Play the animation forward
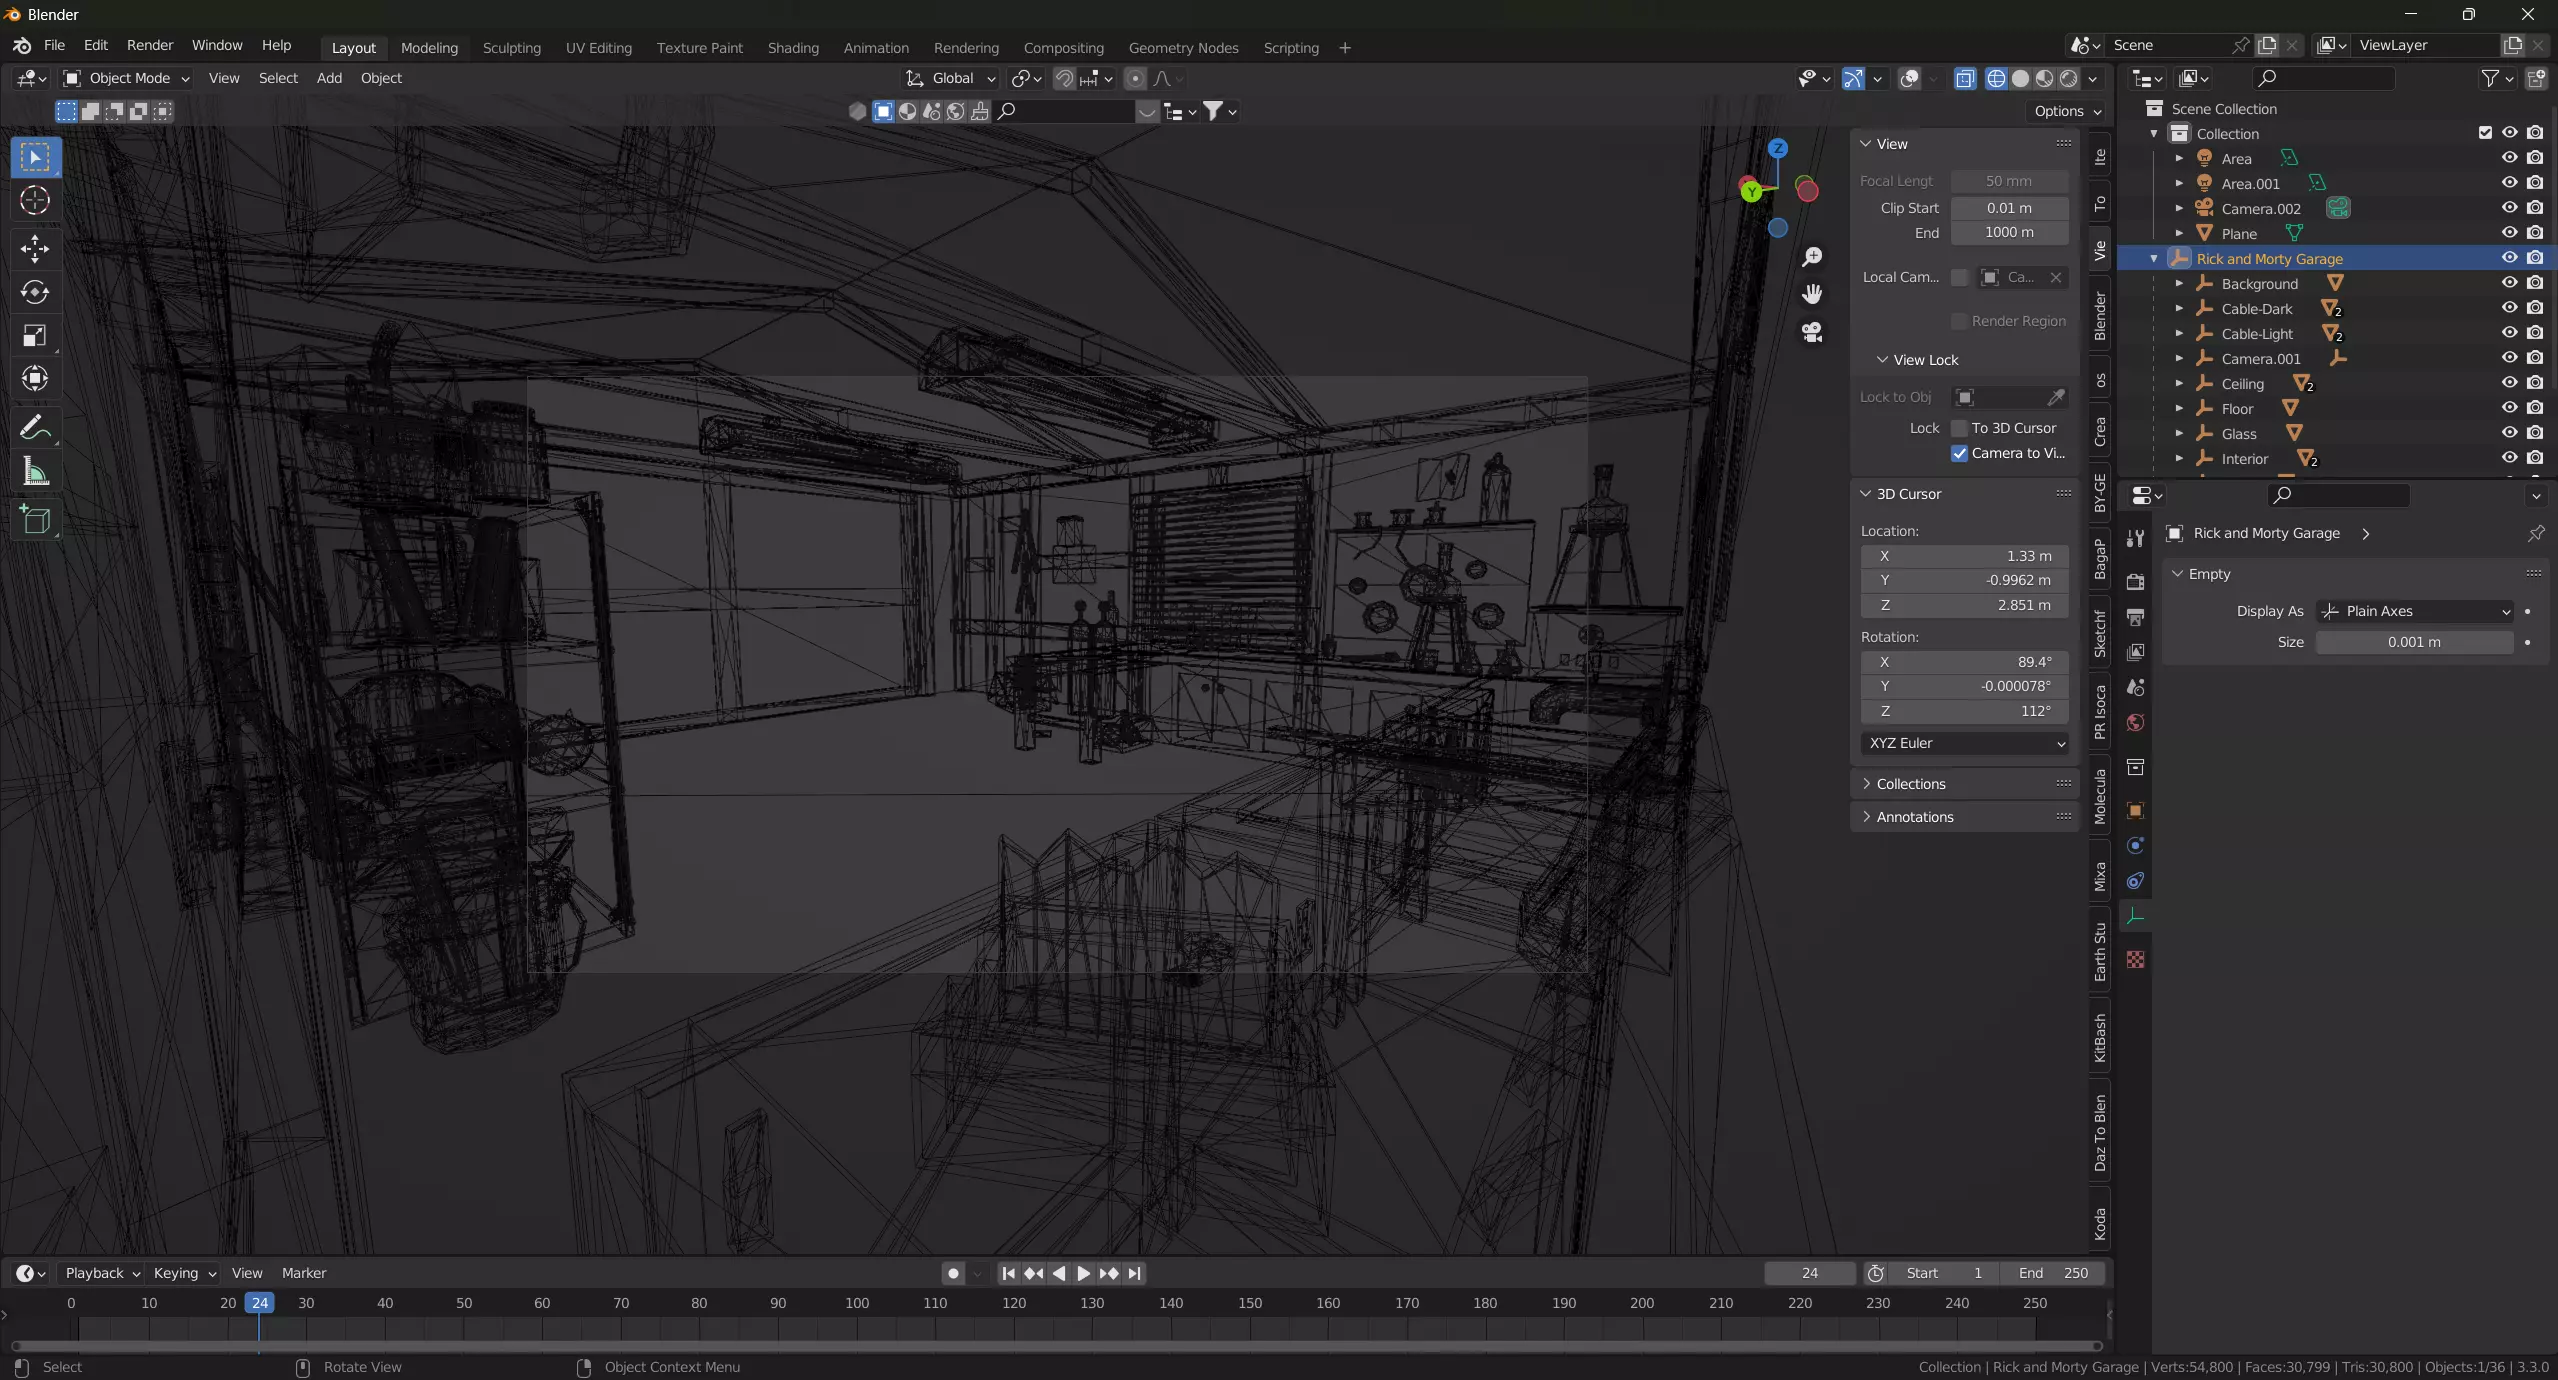 pyautogui.click(x=1084, y=1273)
